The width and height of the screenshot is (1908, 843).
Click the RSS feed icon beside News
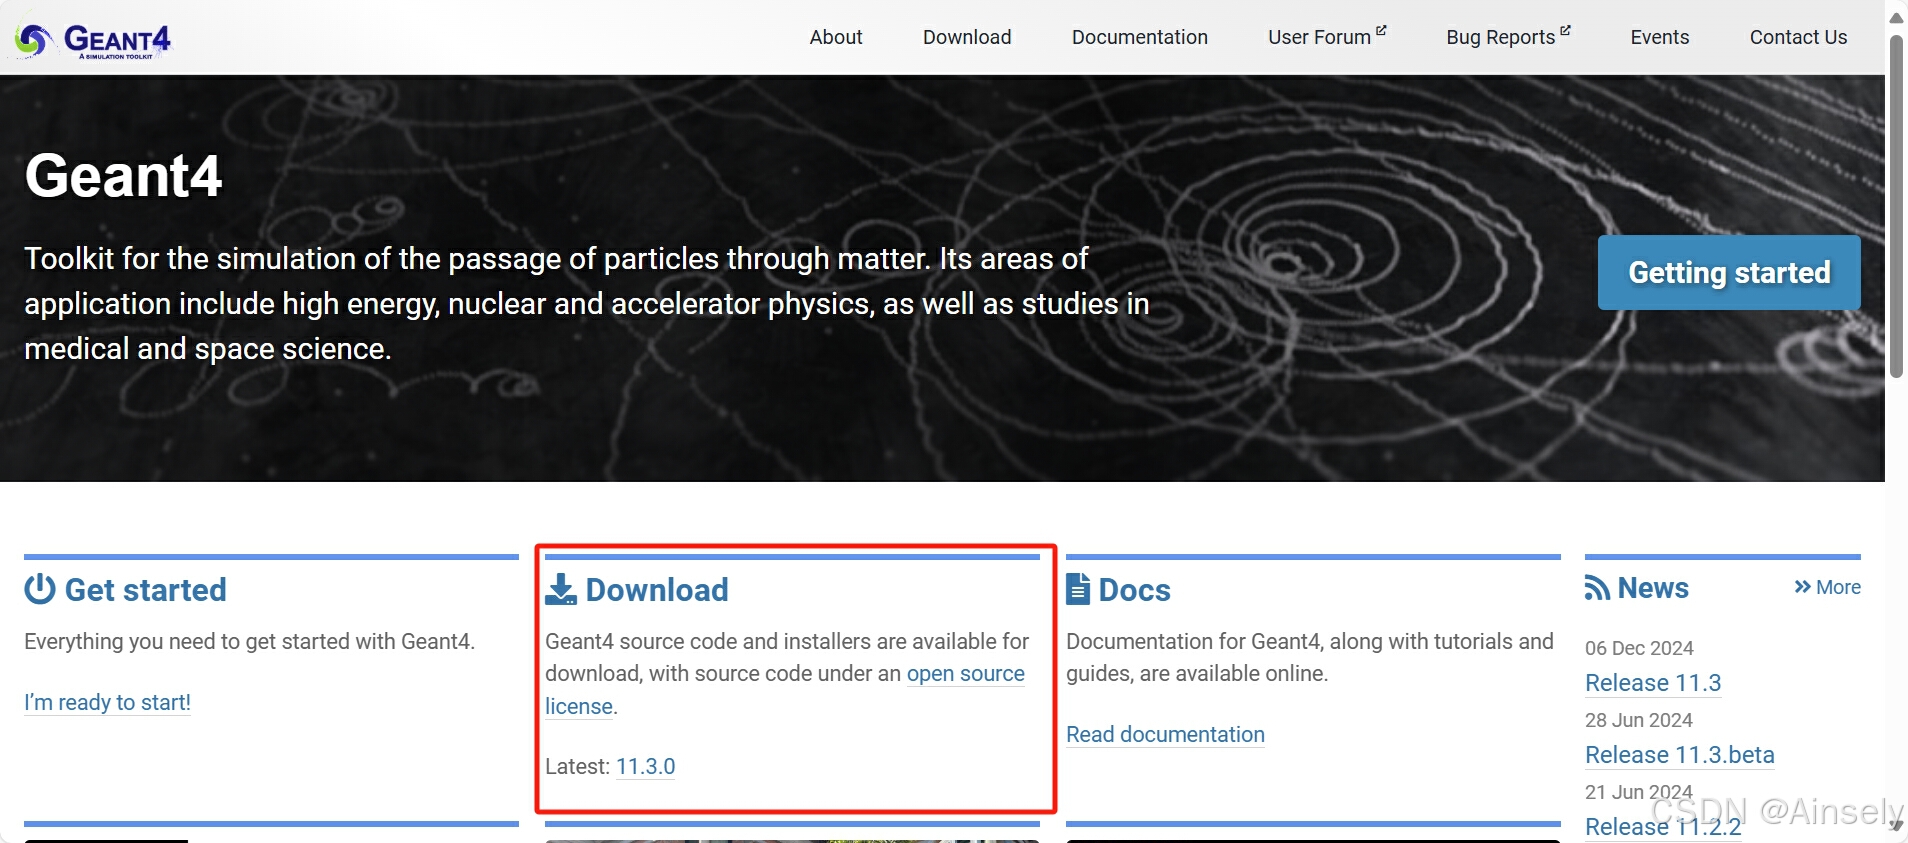pos(1597,588)
